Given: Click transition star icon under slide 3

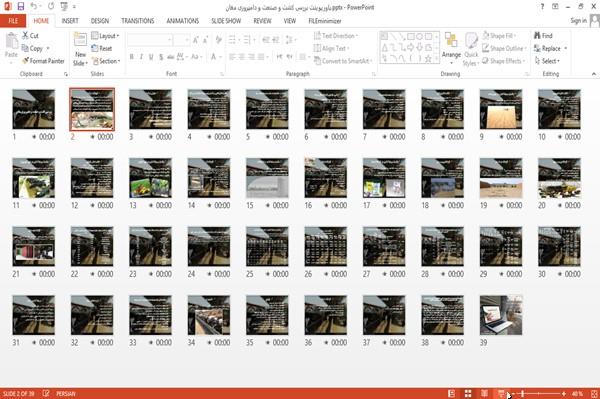Looking at the screenshot, I should (151, 137).
